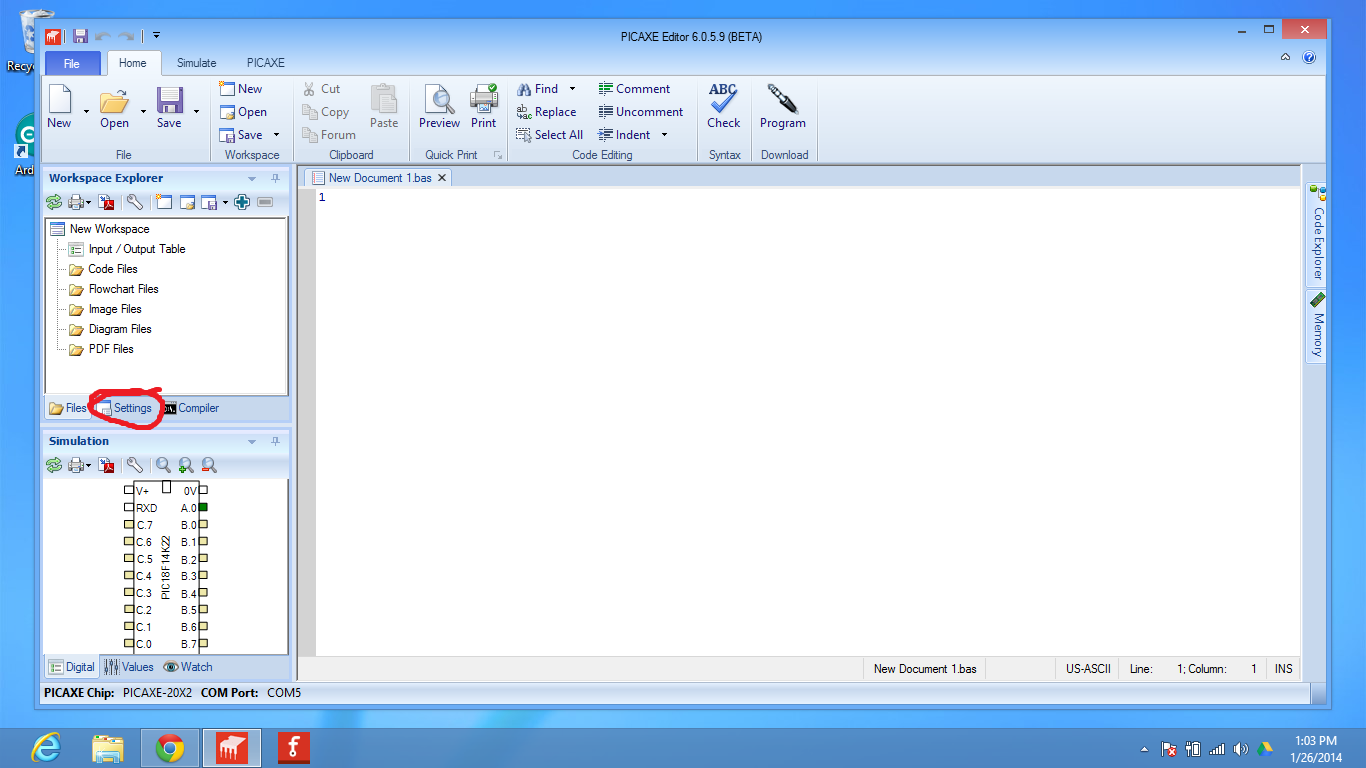Open the Simulate ribbon tab
The height and width of the screenshot is (768, 1366).
pos(196,62)
